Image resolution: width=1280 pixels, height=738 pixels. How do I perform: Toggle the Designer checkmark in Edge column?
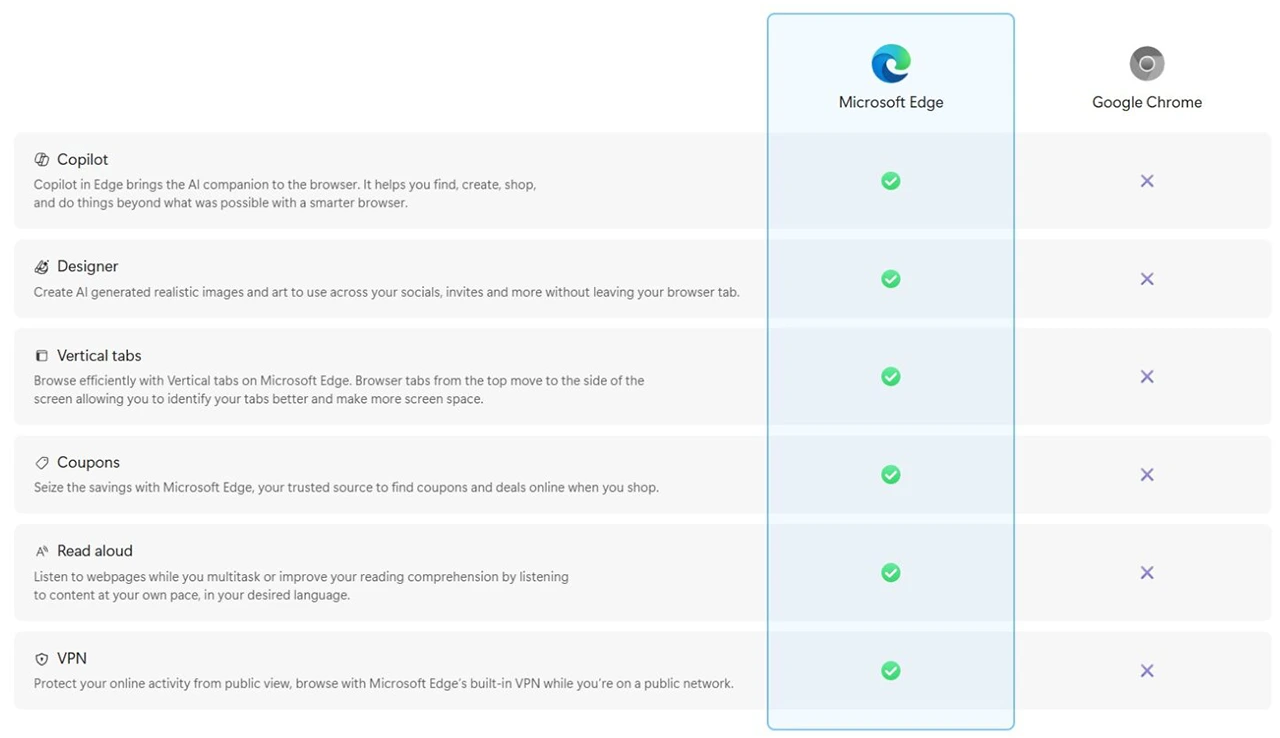(x=890, y=279)
